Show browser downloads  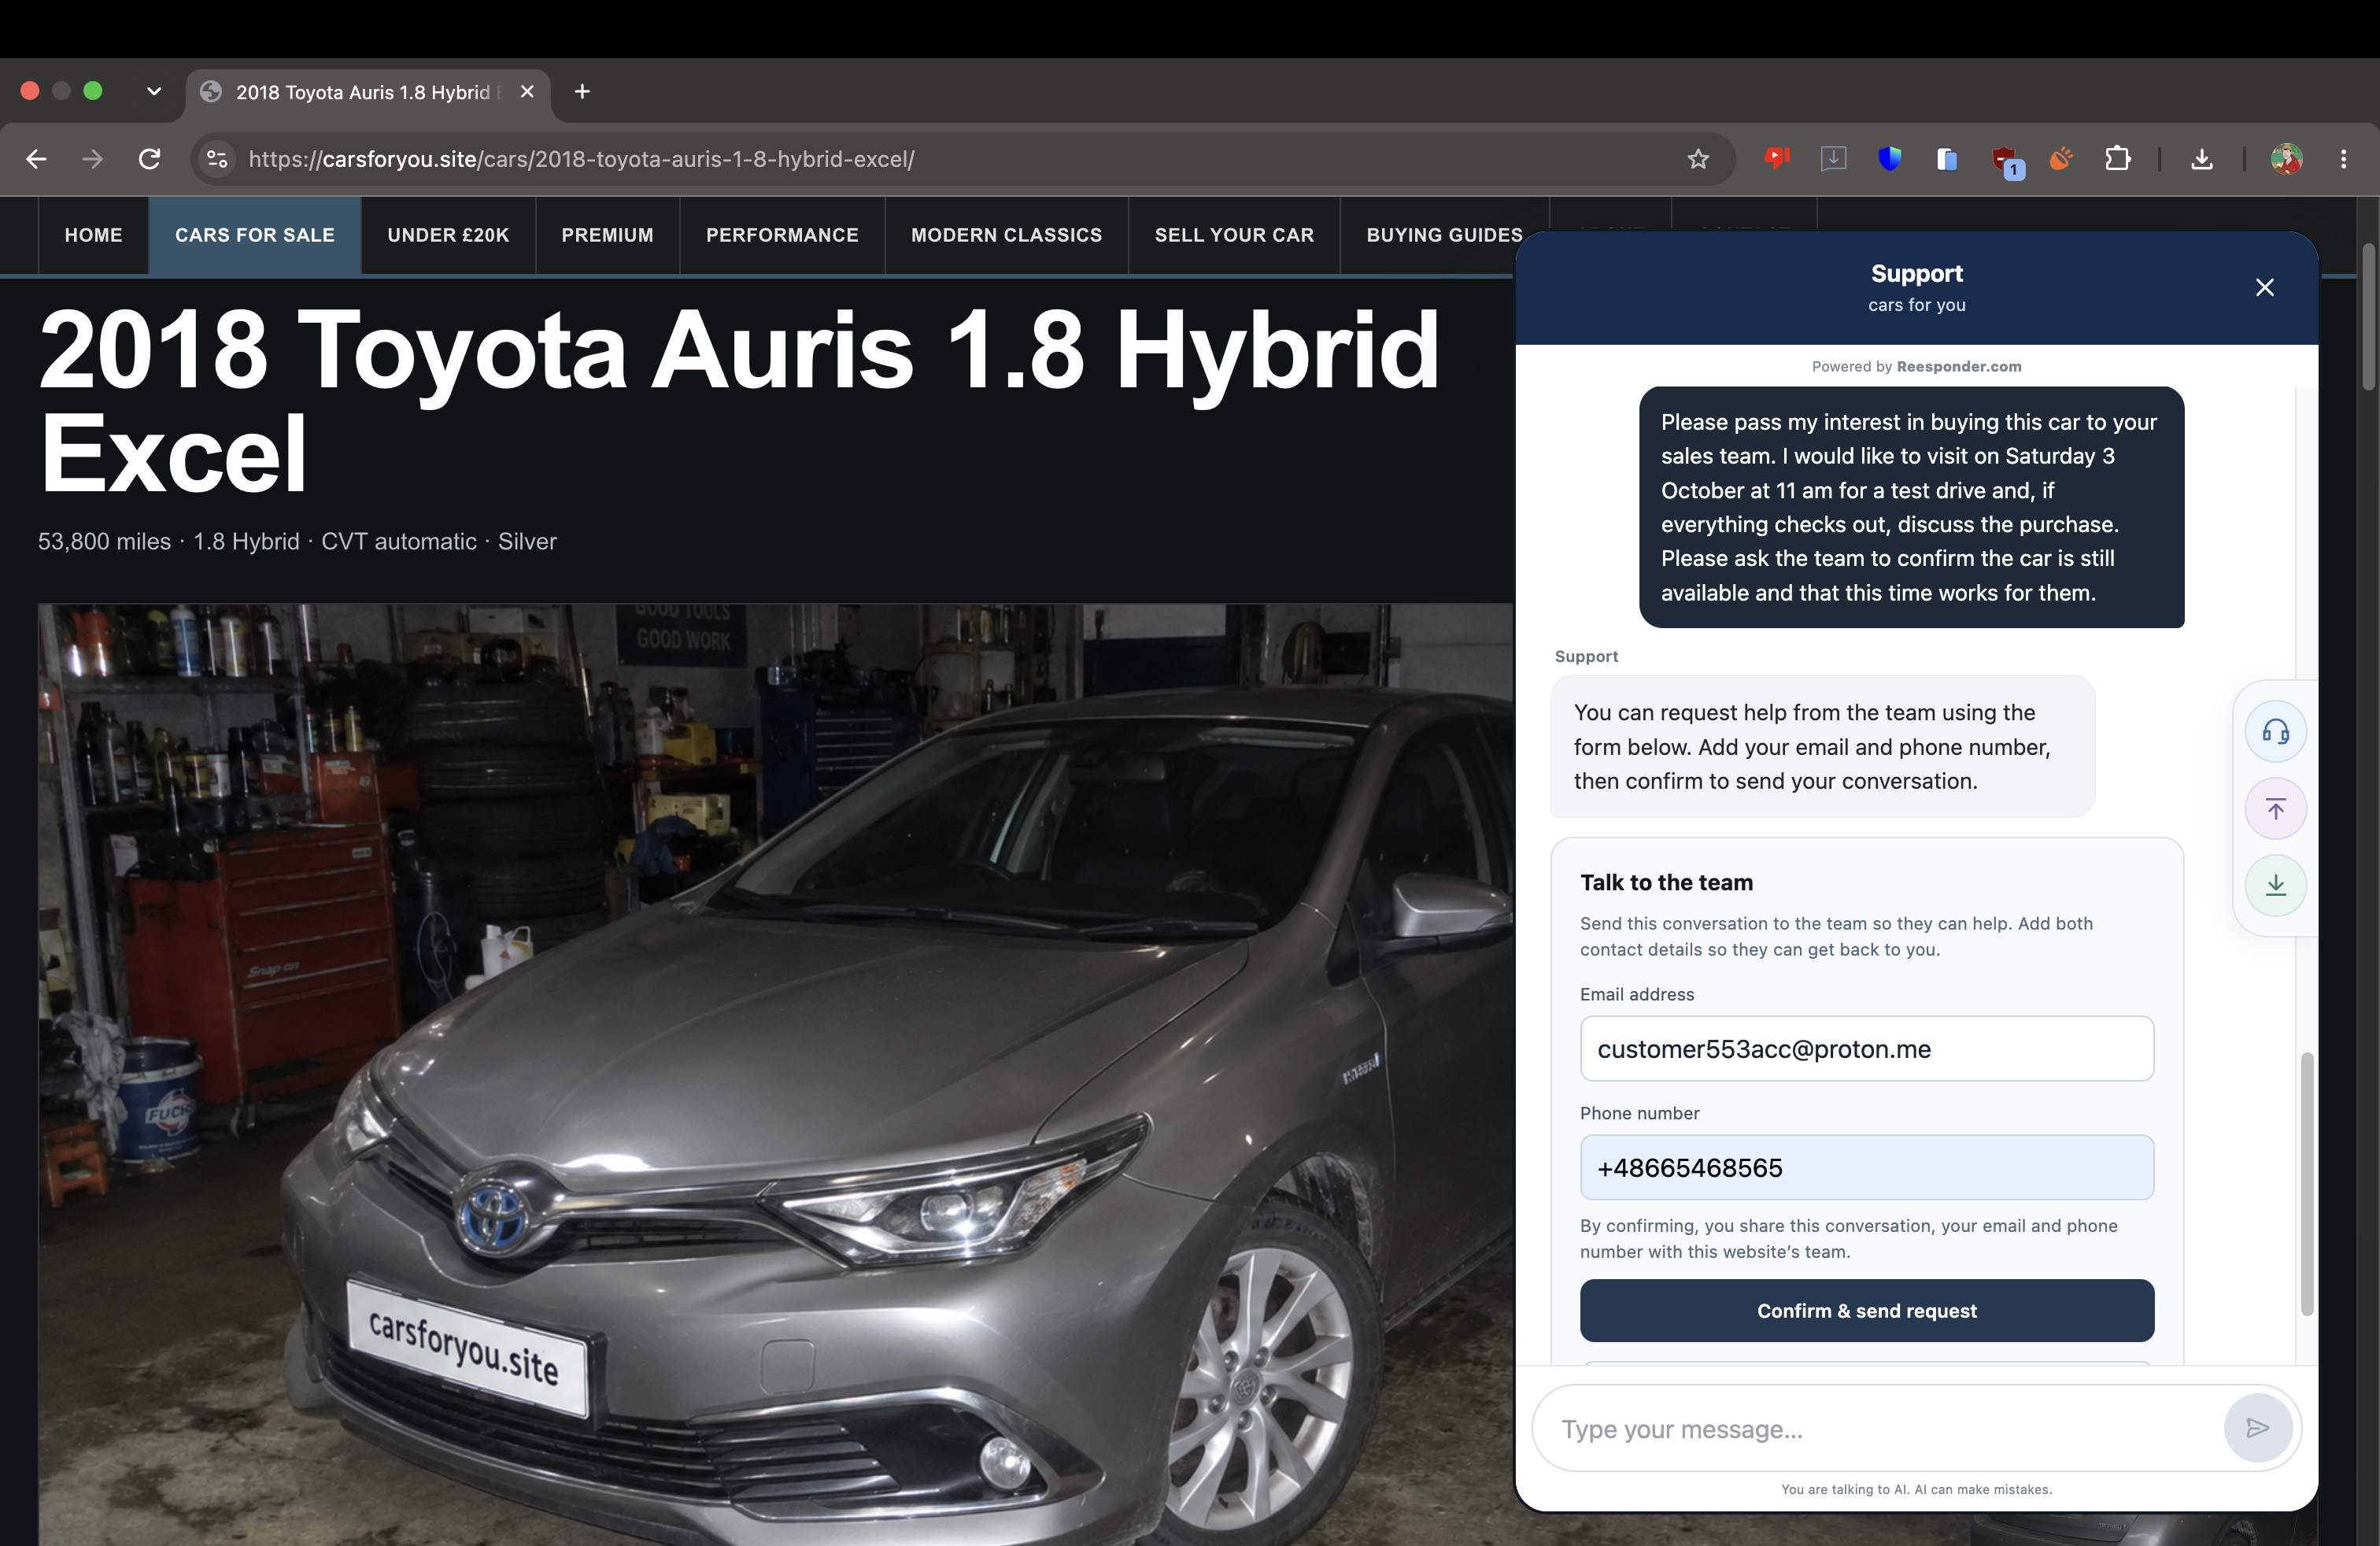pyautogui.click(x=2202, y=159)
